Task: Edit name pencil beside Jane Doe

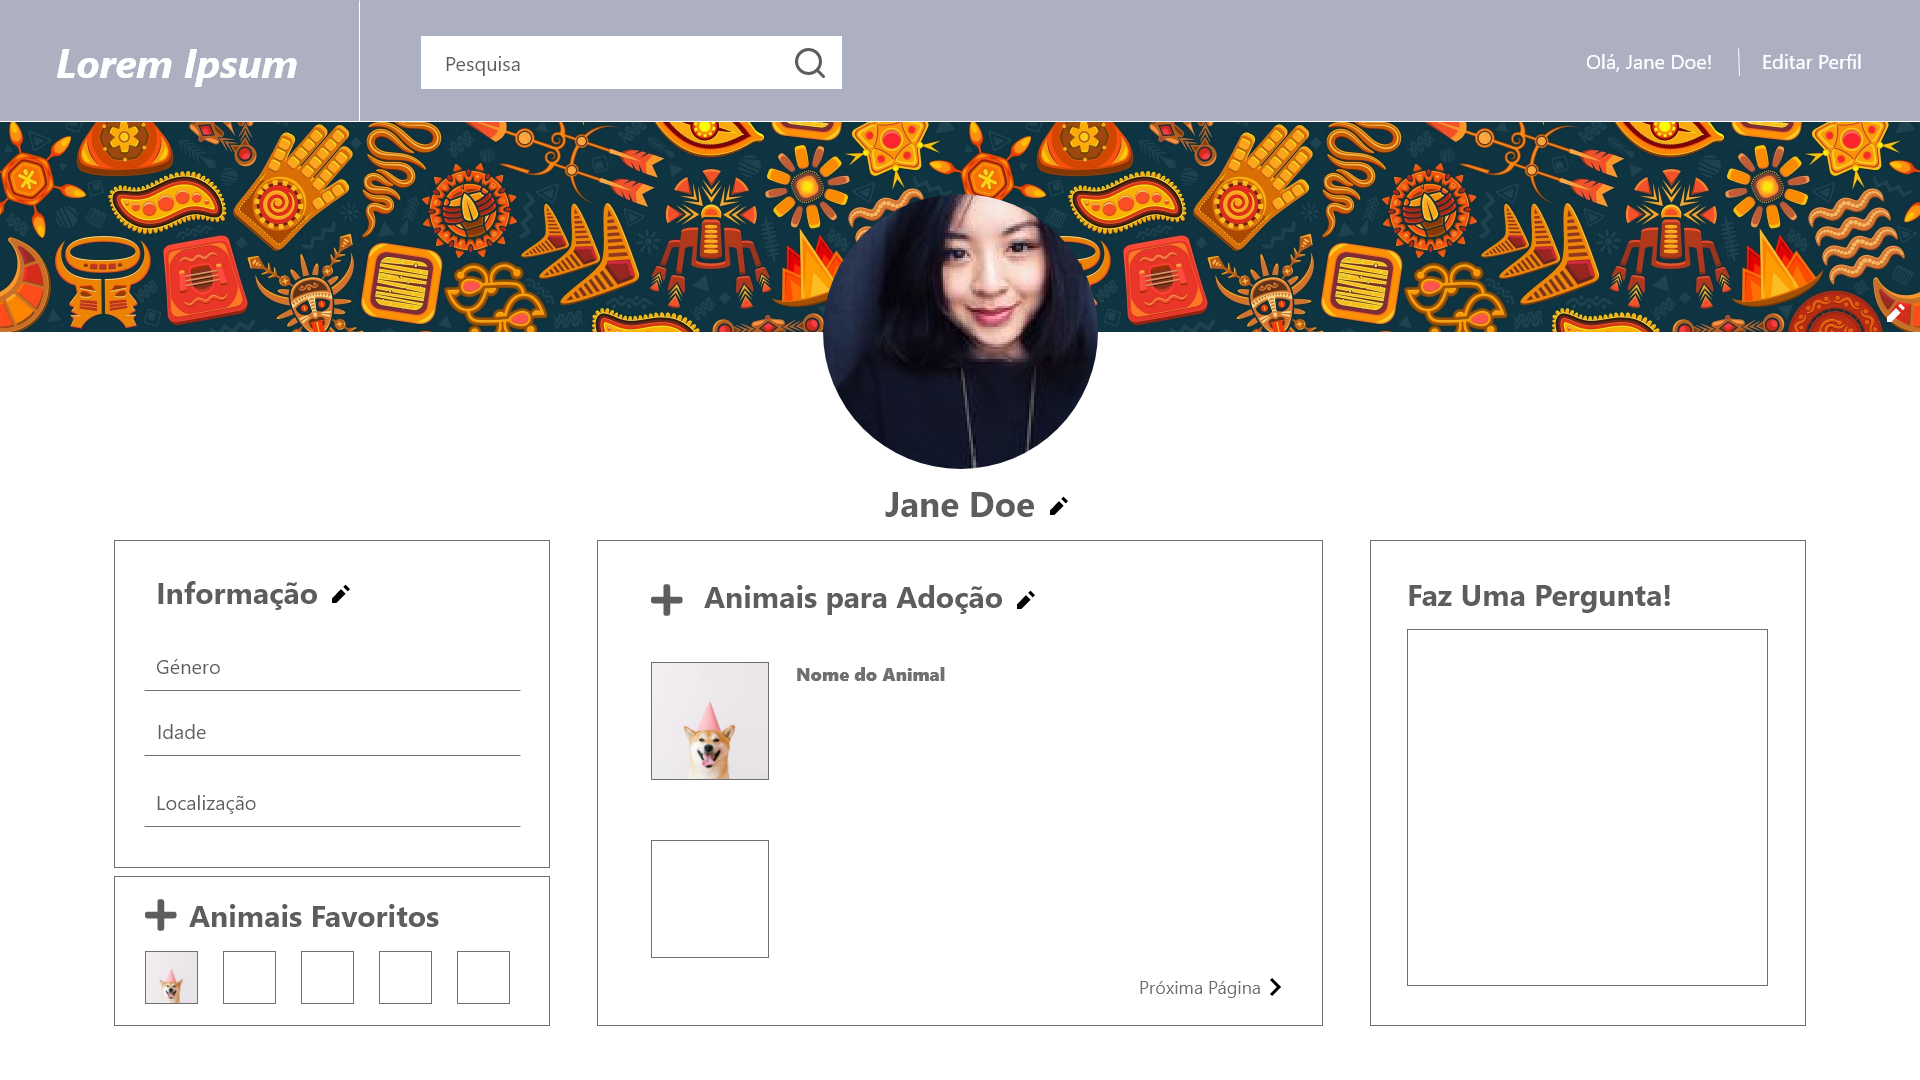Action: tap(1058, 506)
